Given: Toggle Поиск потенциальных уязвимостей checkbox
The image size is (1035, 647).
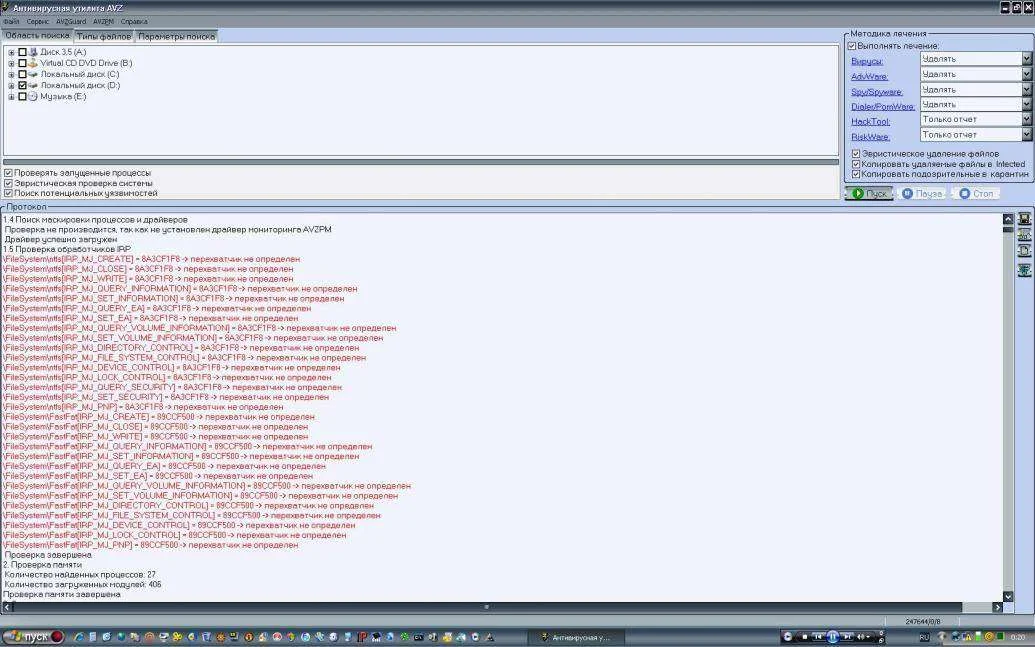Looking at the screenshot, I should [x=9, y=193].
